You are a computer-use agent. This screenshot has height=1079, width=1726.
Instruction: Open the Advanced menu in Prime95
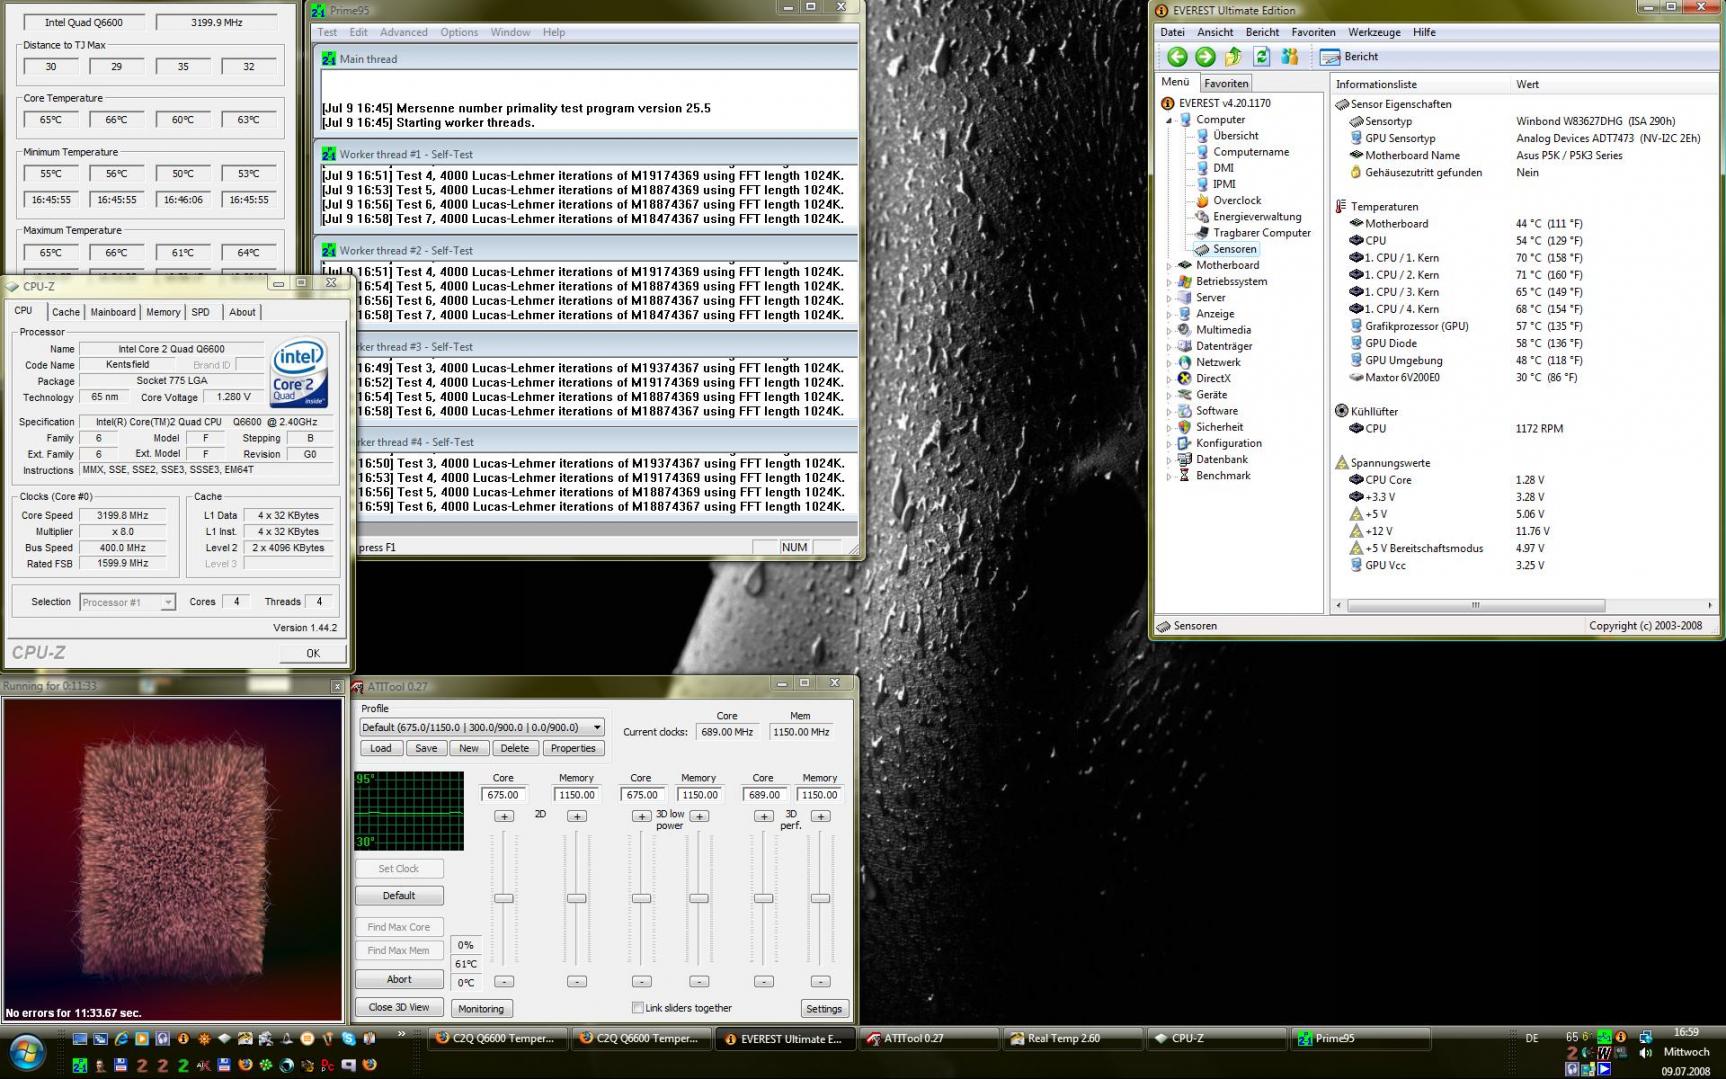404,32
